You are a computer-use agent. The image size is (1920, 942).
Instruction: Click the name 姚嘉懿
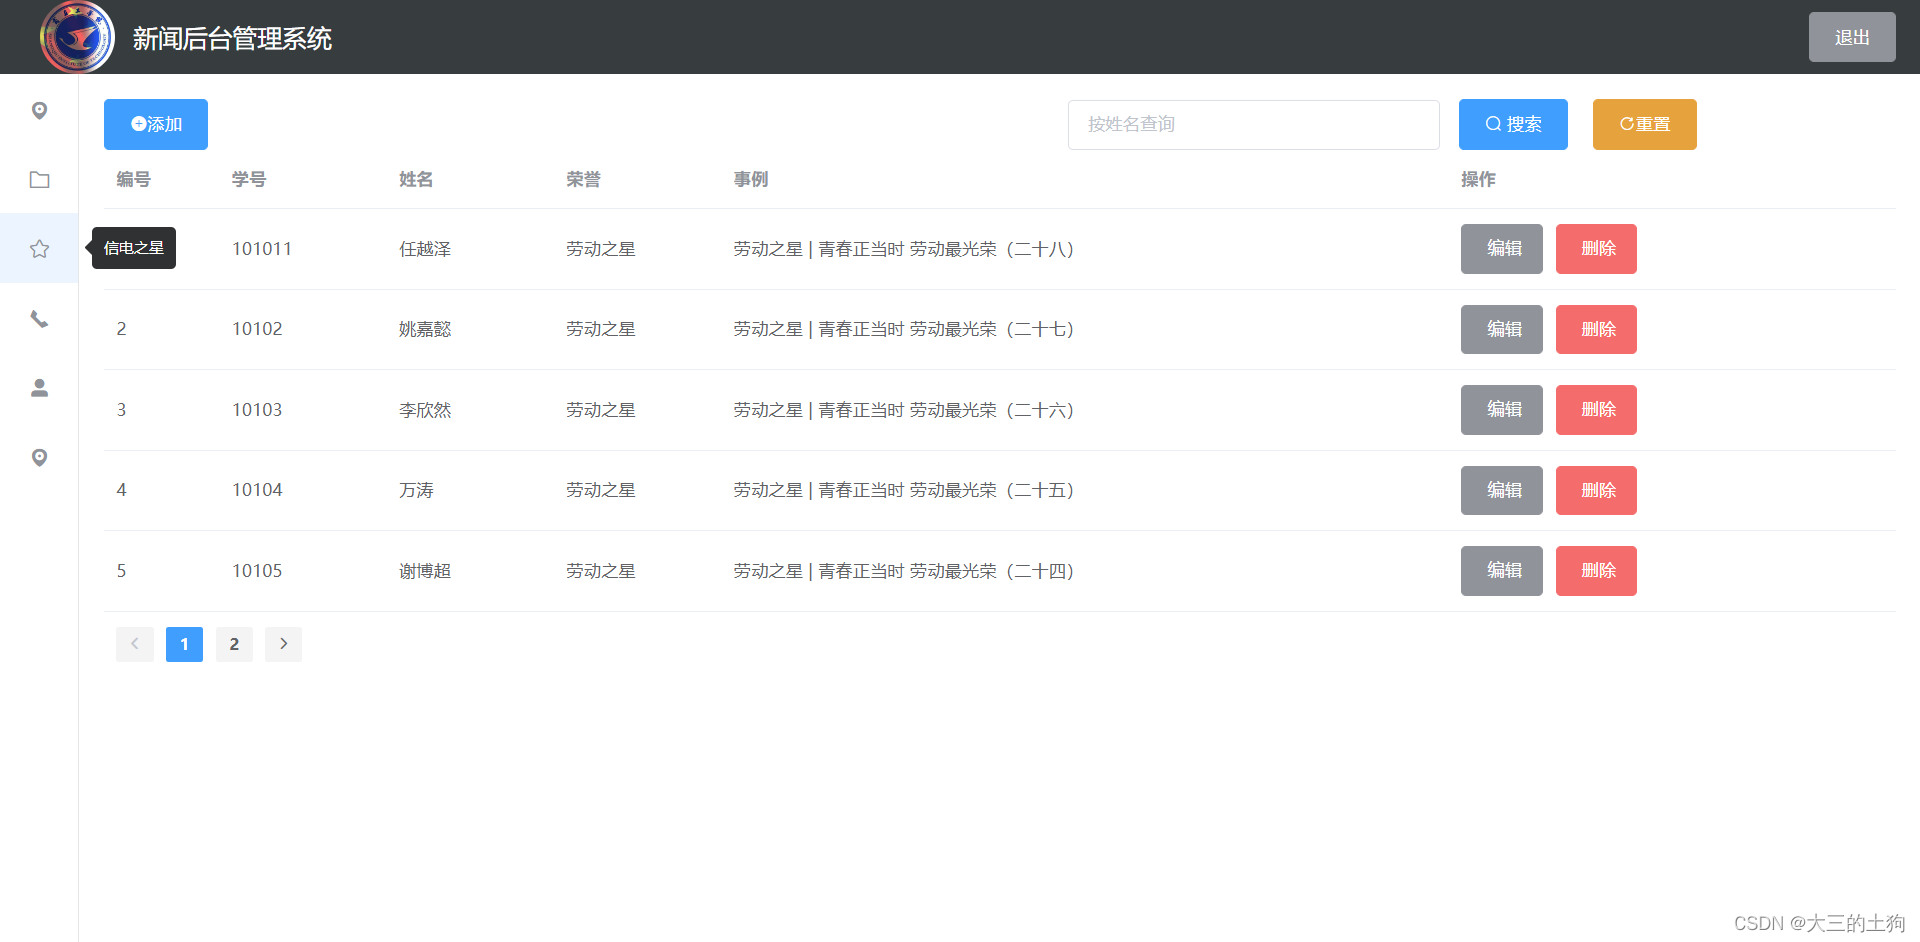[425, 329]
